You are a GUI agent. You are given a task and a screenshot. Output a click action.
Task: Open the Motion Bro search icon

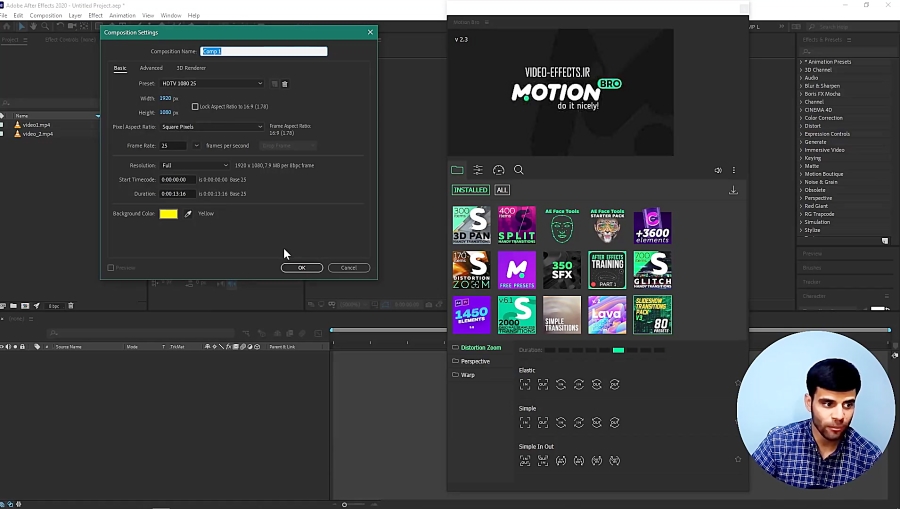519,170
